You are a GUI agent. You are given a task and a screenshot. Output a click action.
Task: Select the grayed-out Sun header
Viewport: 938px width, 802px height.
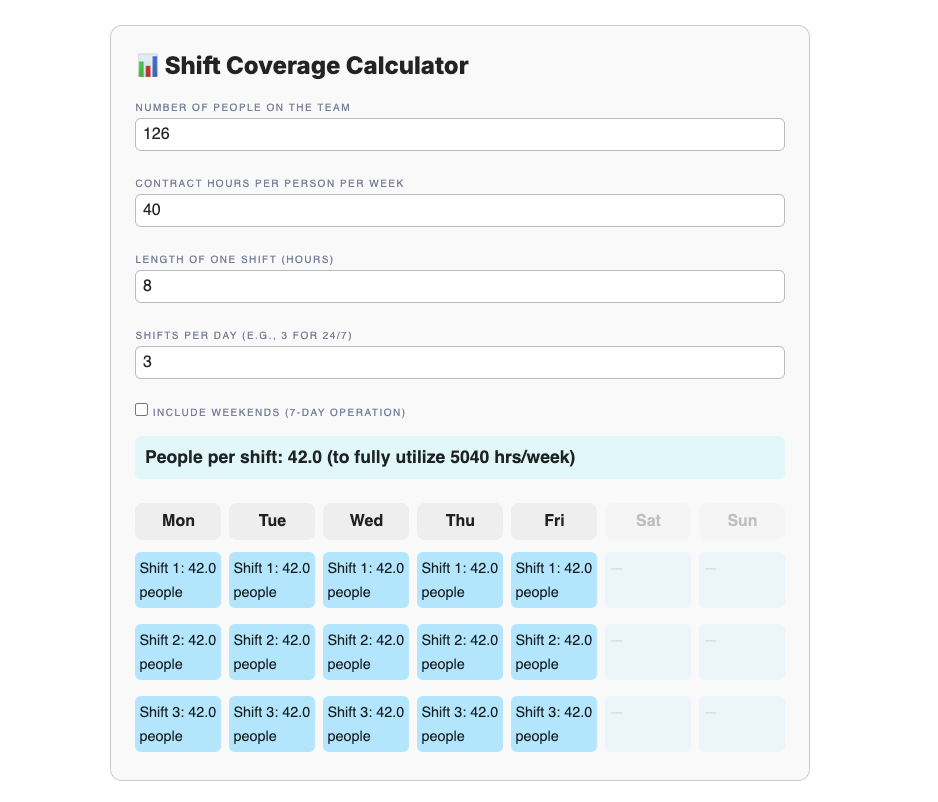click(741, 520)
